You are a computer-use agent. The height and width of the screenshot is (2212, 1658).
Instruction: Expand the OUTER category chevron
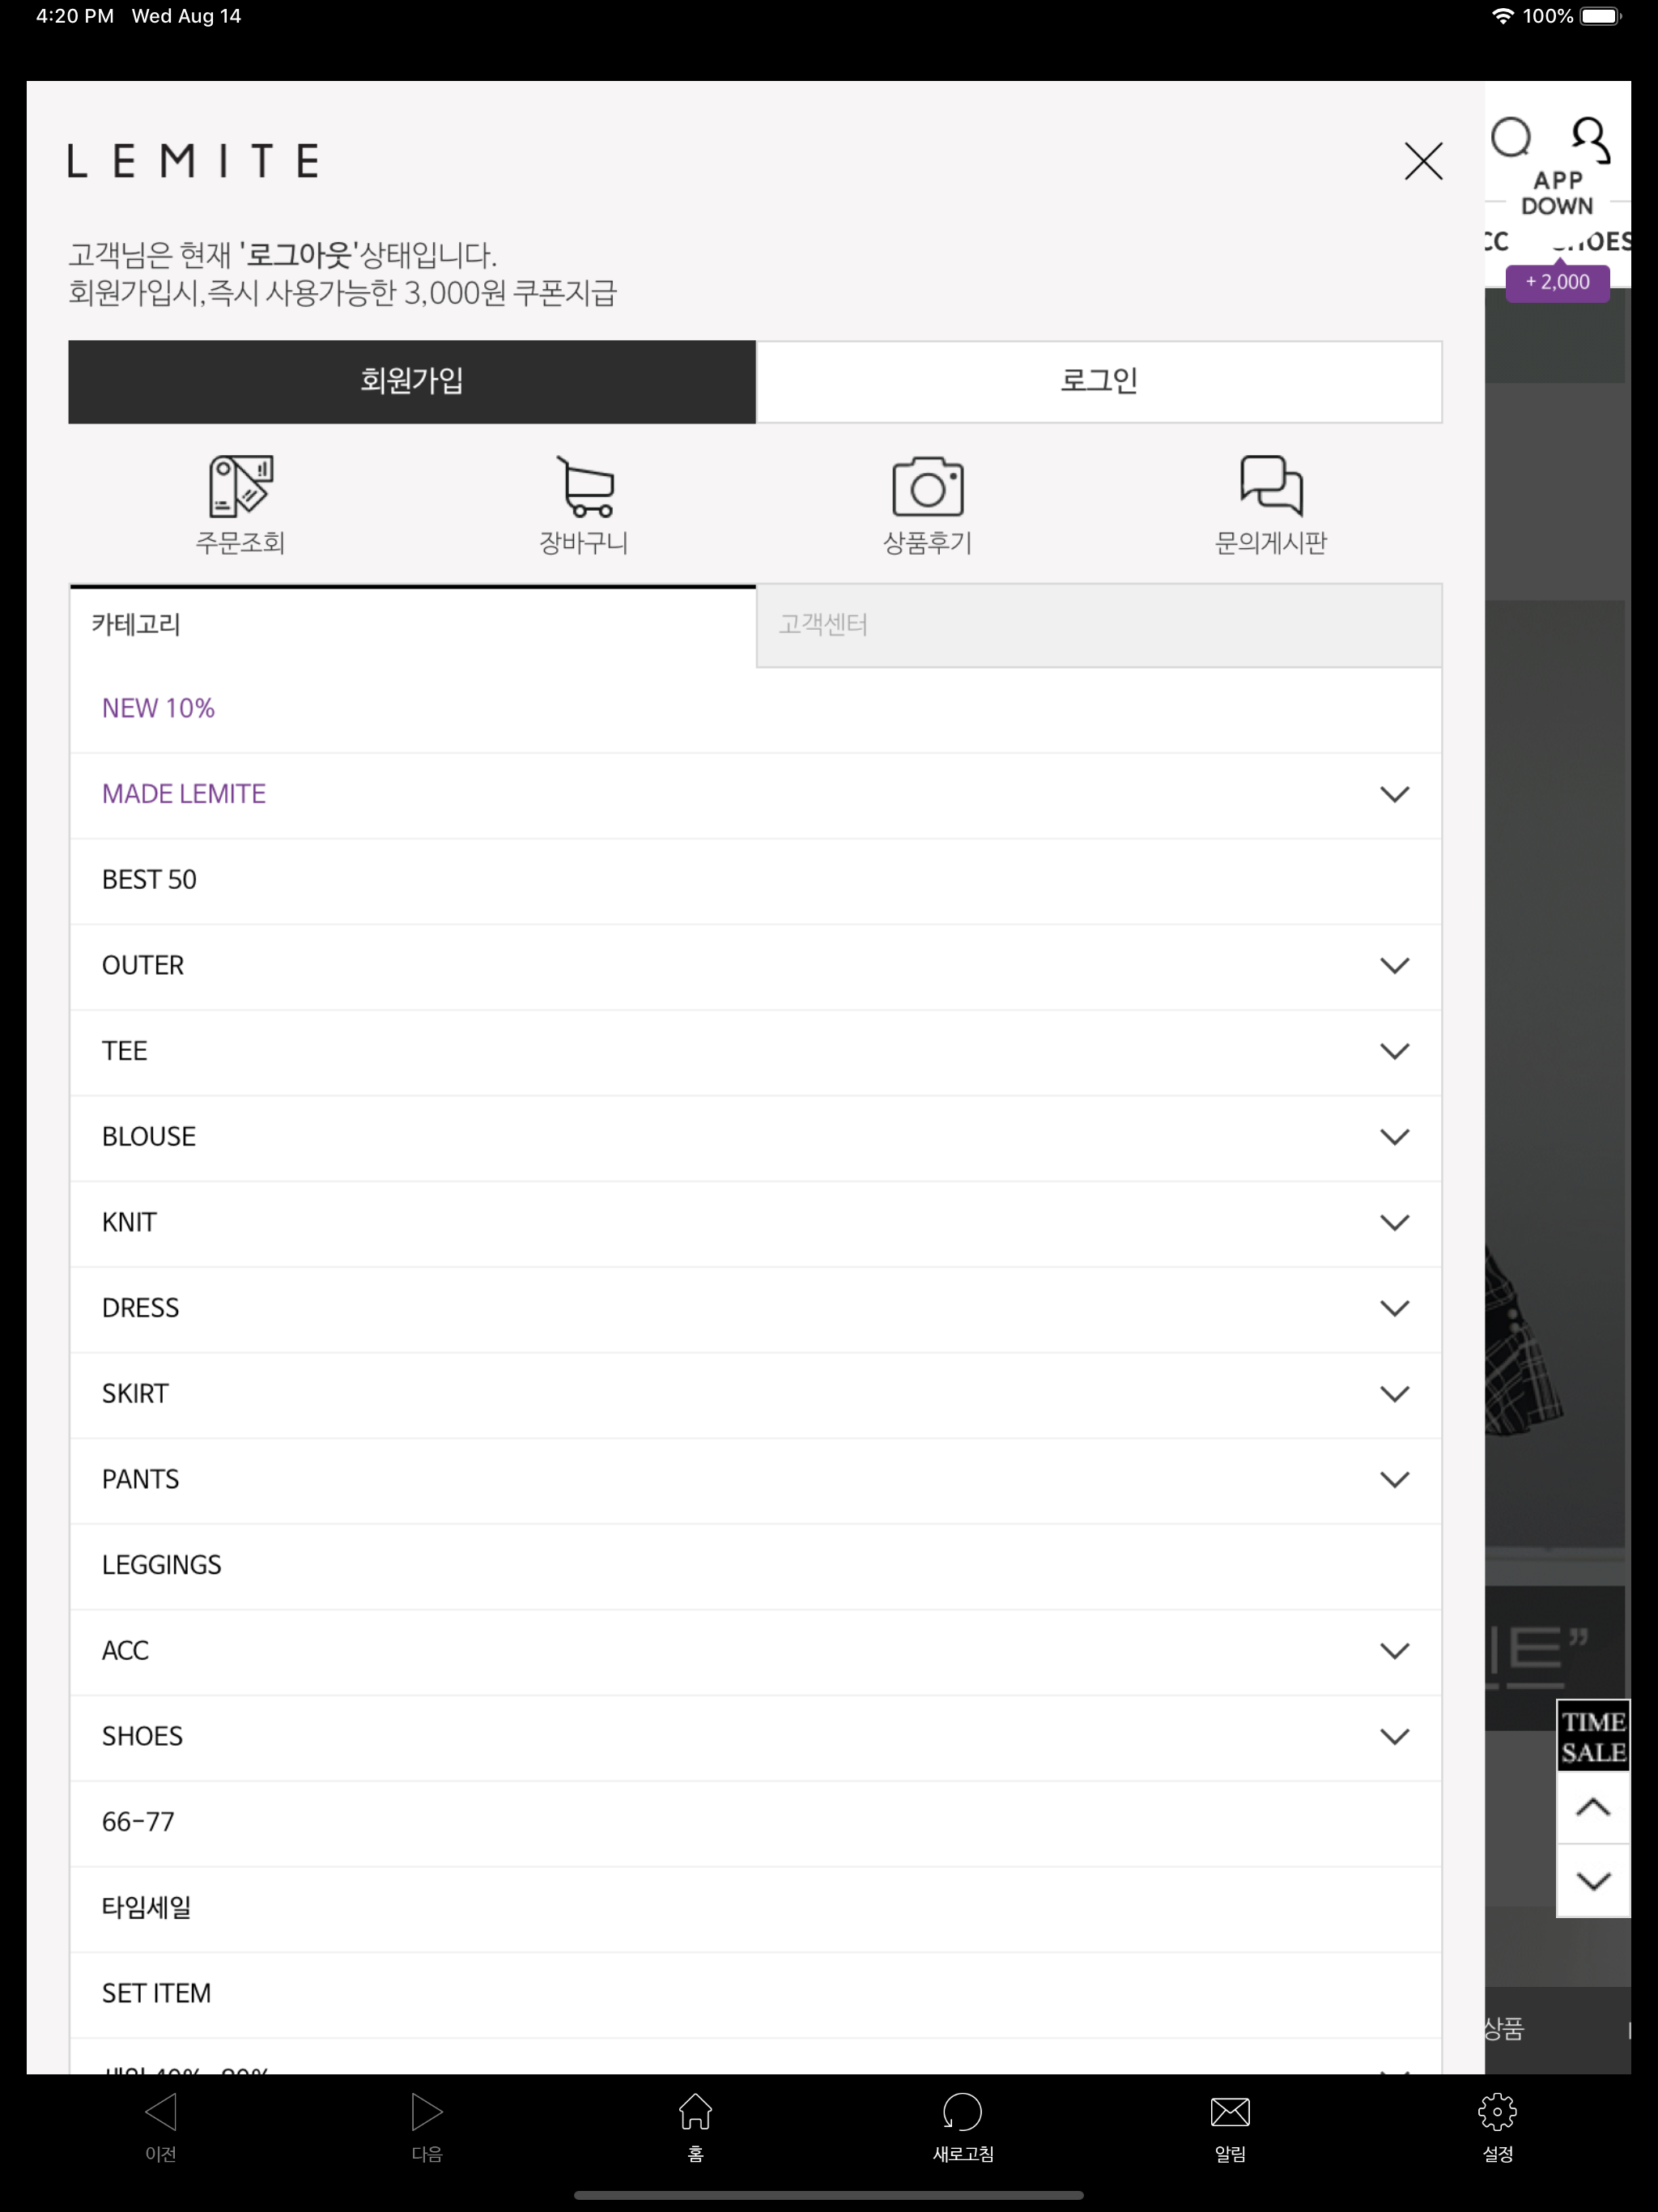pyautogui.click(x=1394, y=965)
